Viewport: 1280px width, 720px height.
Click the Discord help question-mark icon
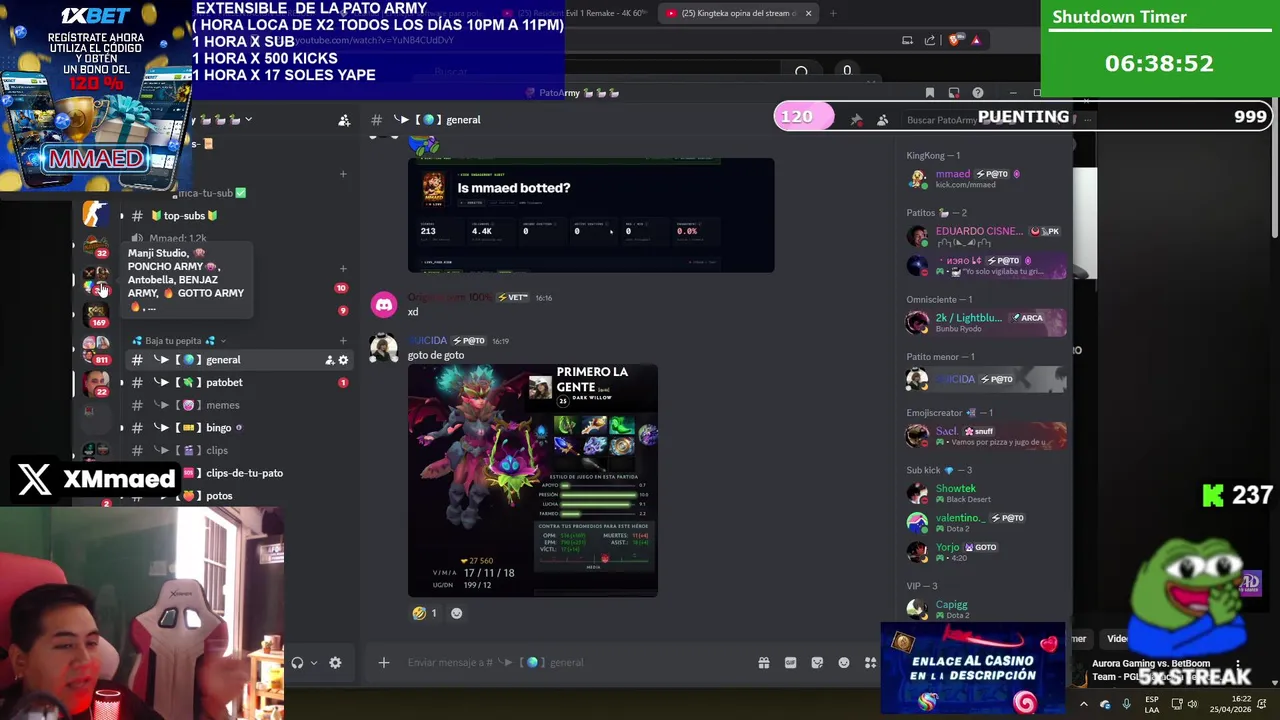[978, 93]
